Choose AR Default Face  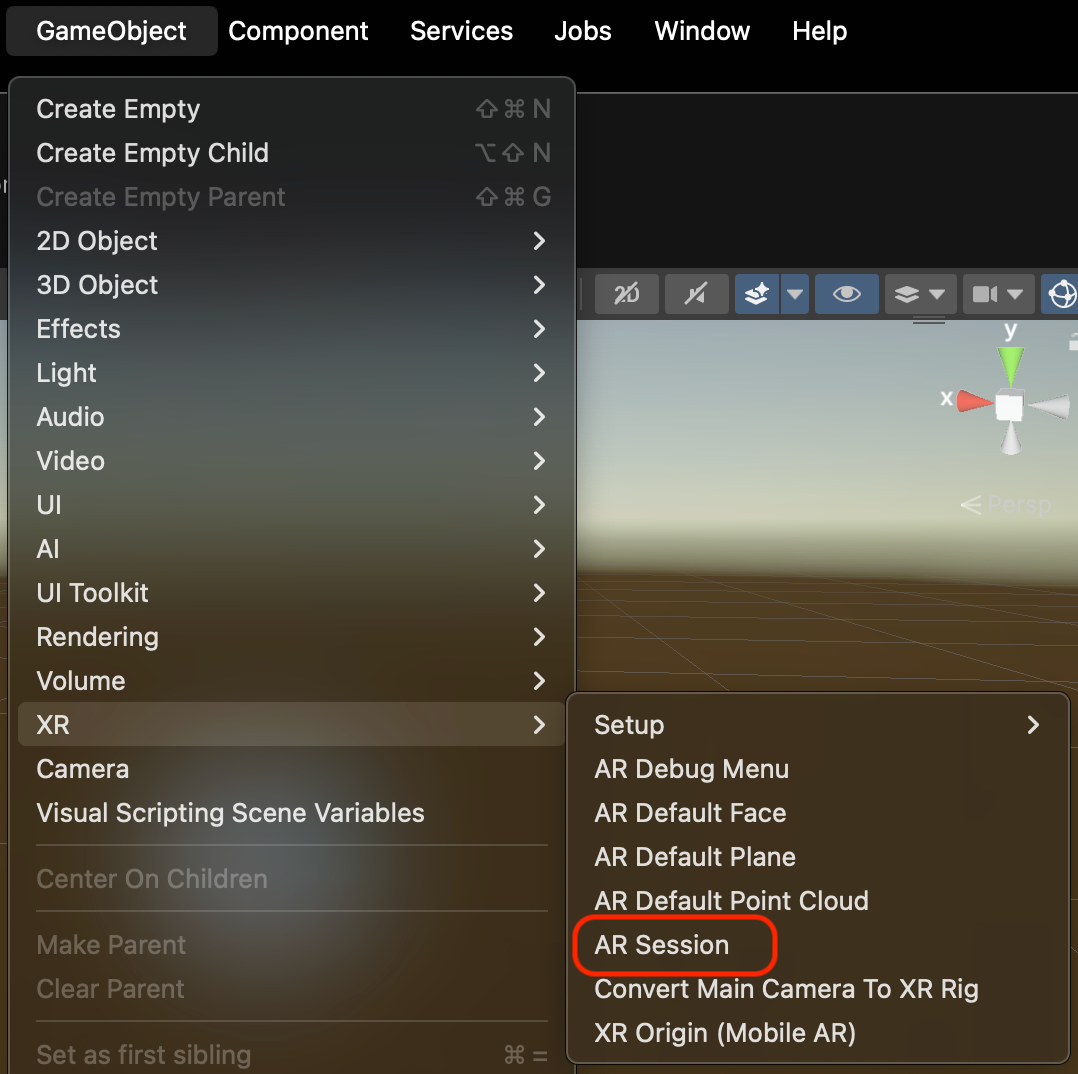818,813
